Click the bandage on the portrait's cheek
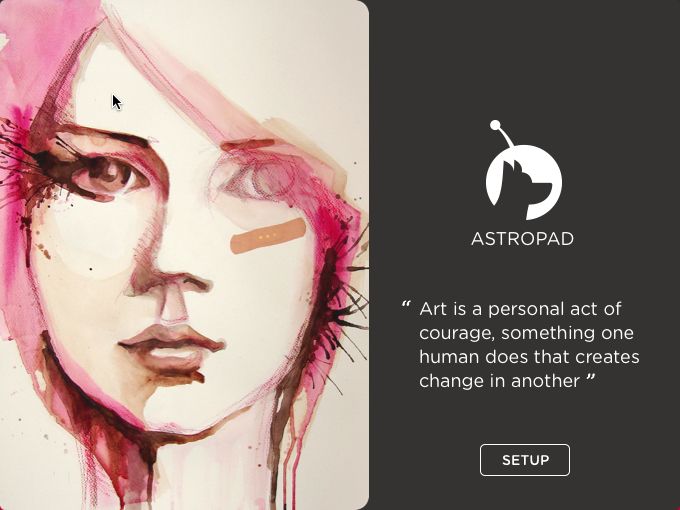This screenshot has height=510, width=680. tap(268, 236)
